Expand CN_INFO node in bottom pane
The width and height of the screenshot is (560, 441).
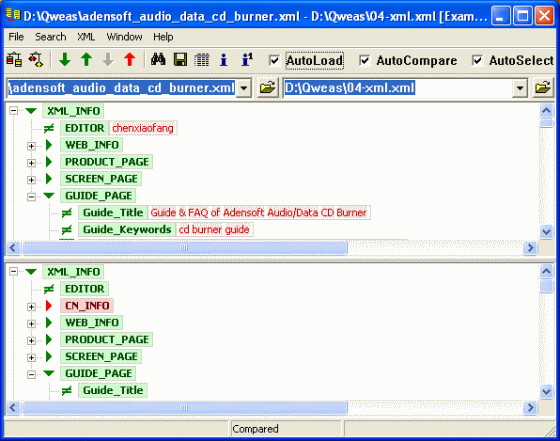pos(31,306)
